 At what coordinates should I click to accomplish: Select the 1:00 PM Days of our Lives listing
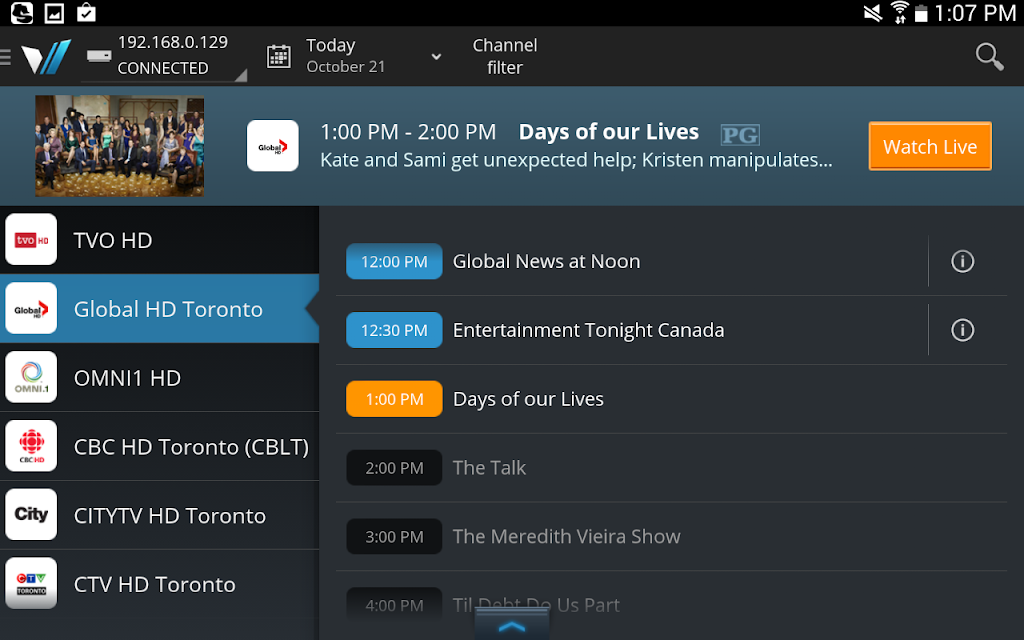[528, 399]
